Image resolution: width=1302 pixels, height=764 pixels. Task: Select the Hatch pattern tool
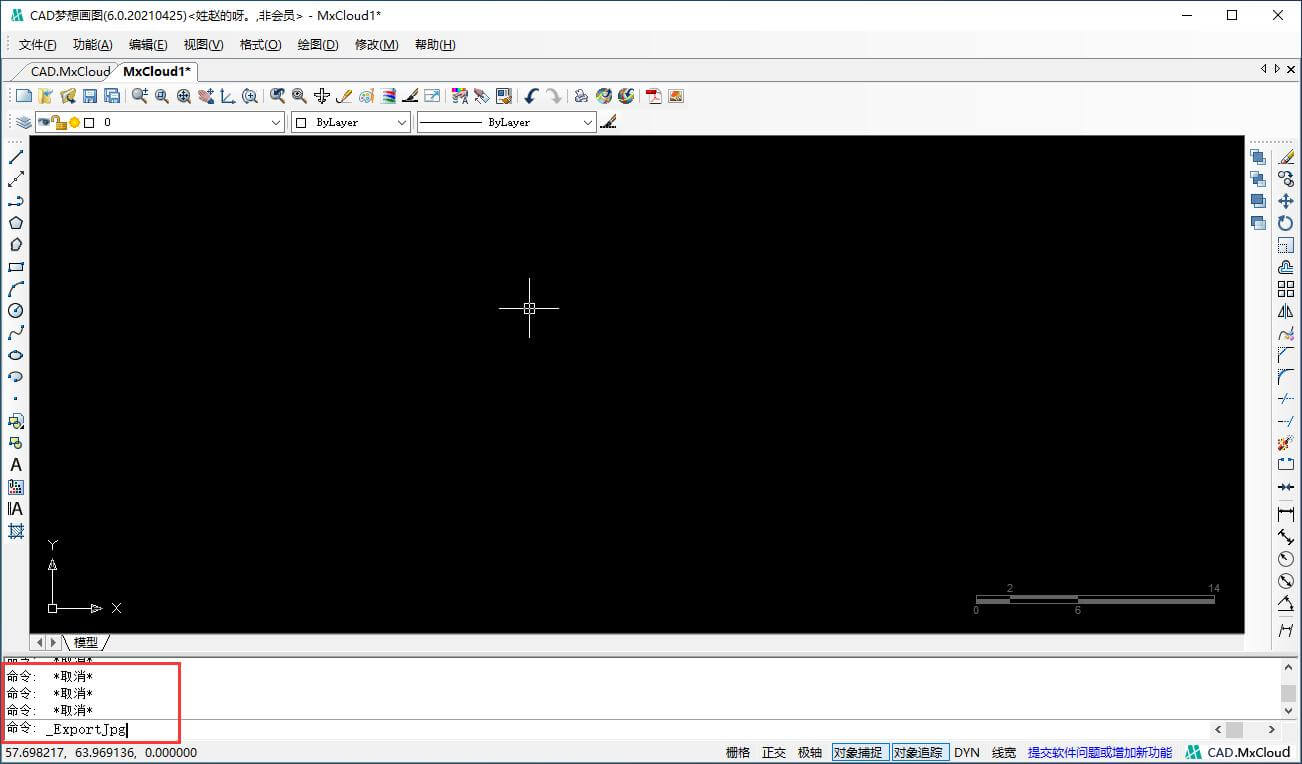(x=16, y=531)
